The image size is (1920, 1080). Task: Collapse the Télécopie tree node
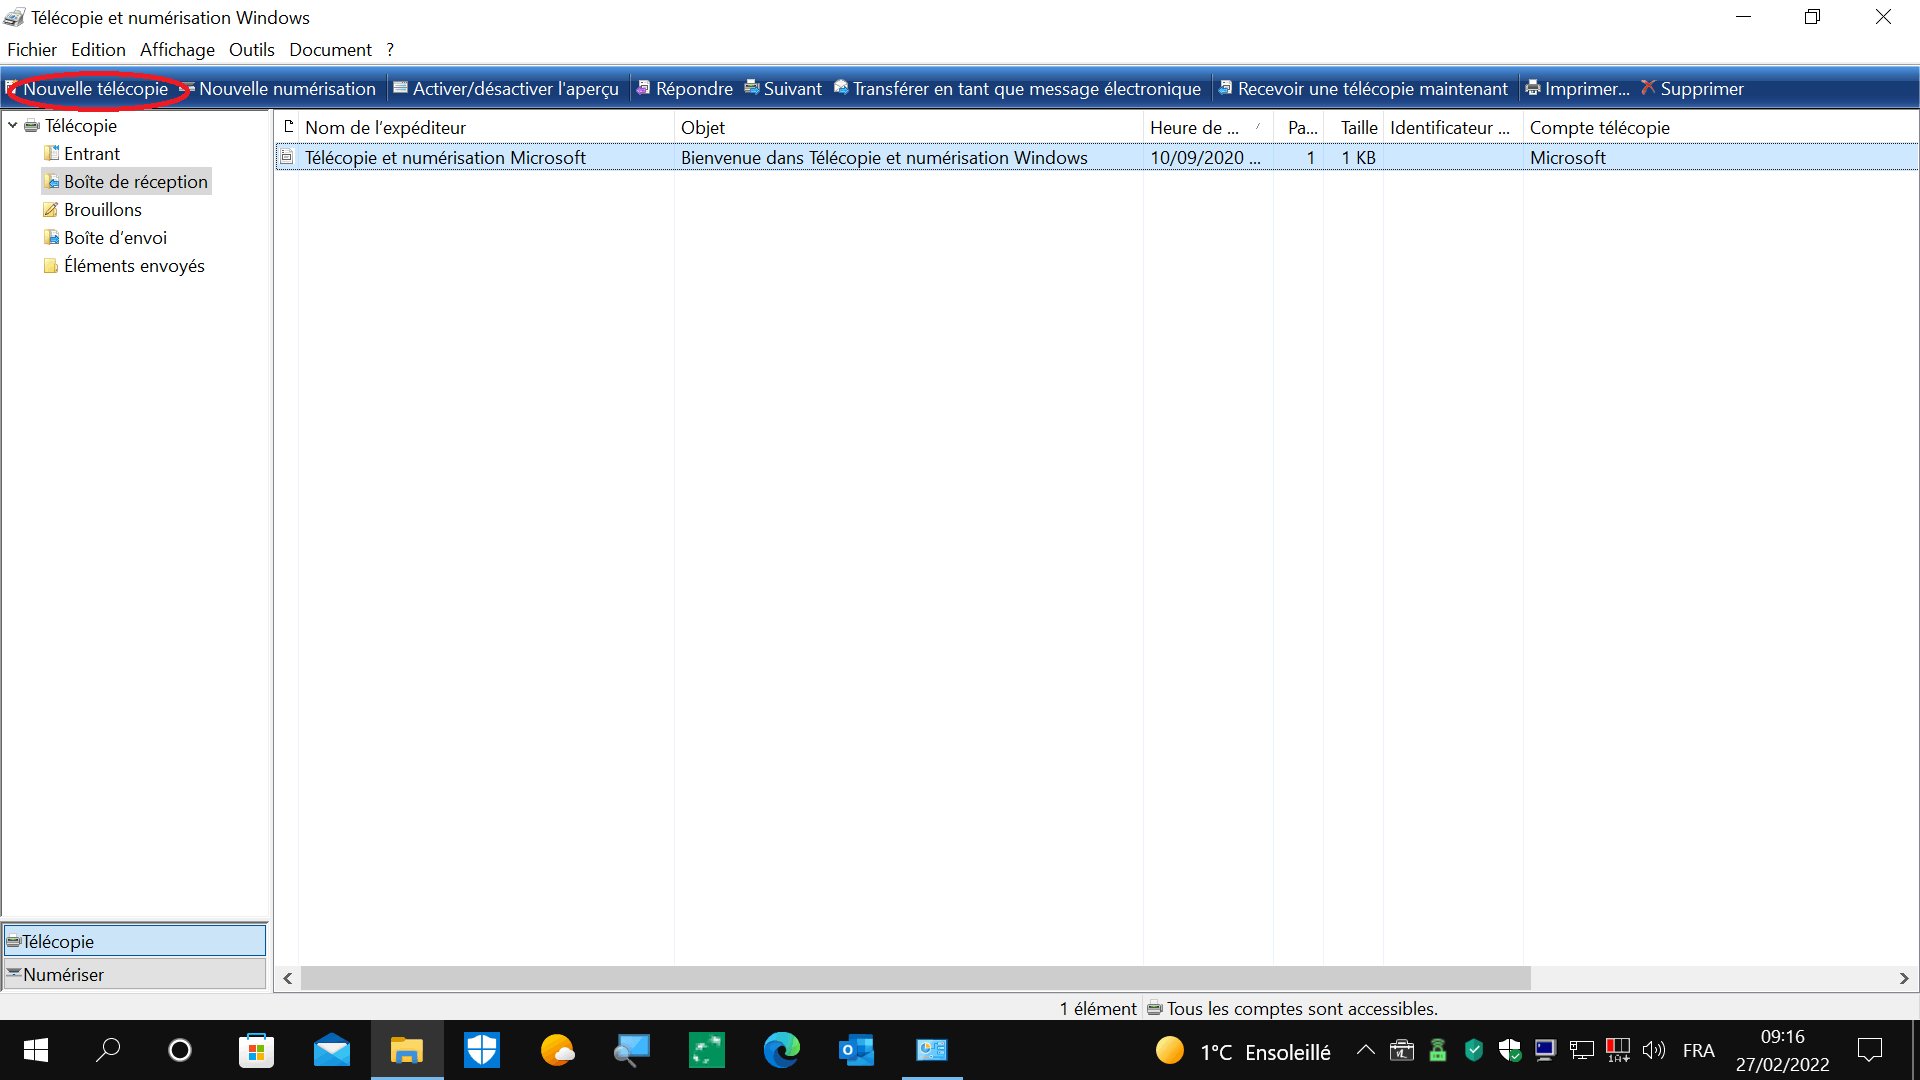click(x=13, y=126)
